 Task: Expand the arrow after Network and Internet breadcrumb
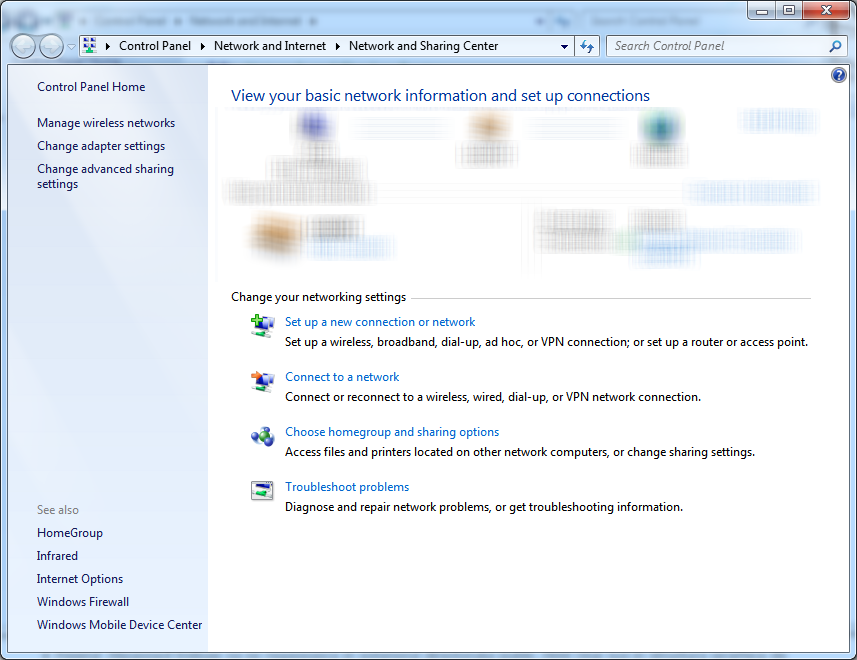[x=337, y=46]
